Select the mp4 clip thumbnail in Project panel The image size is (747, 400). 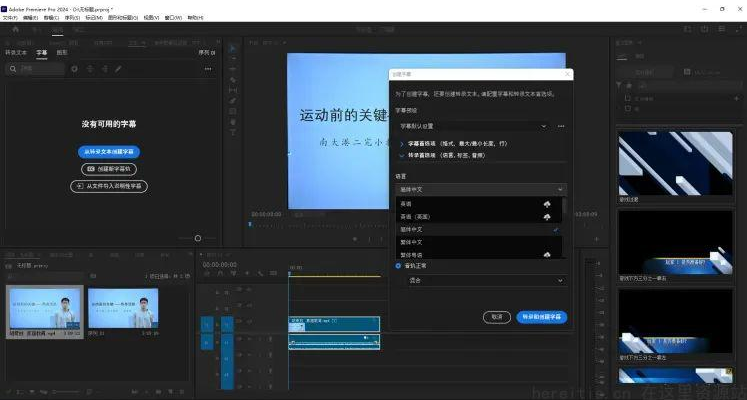44,308
